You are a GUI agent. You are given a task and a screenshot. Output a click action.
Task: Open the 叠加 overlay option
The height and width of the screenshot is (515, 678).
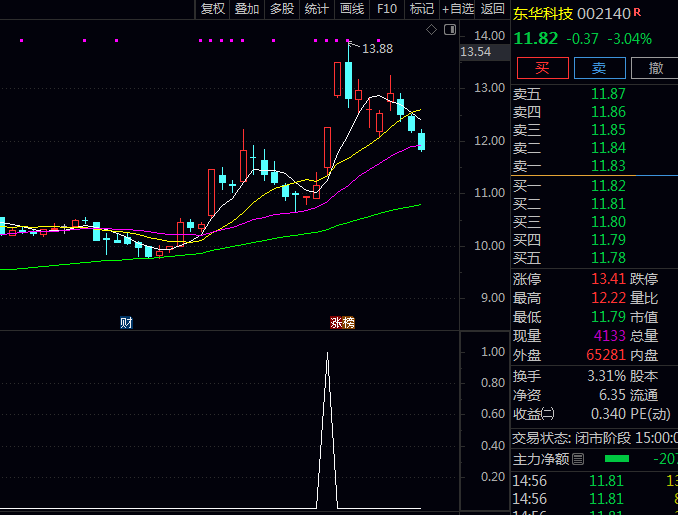click(x=246, y=9)
